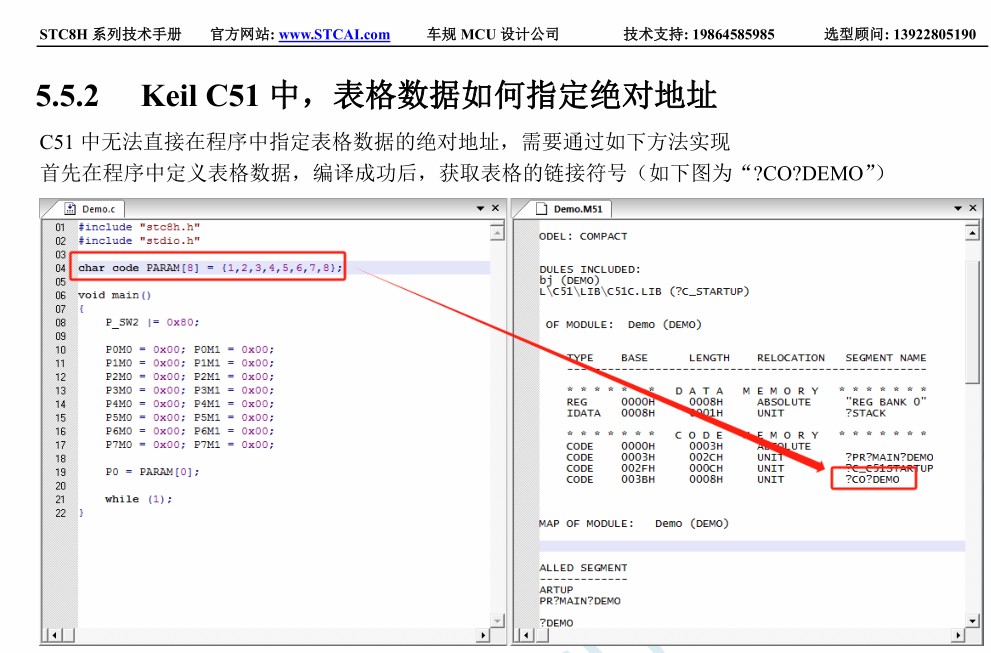Close the Demo.c editor pane

point(496,208)
